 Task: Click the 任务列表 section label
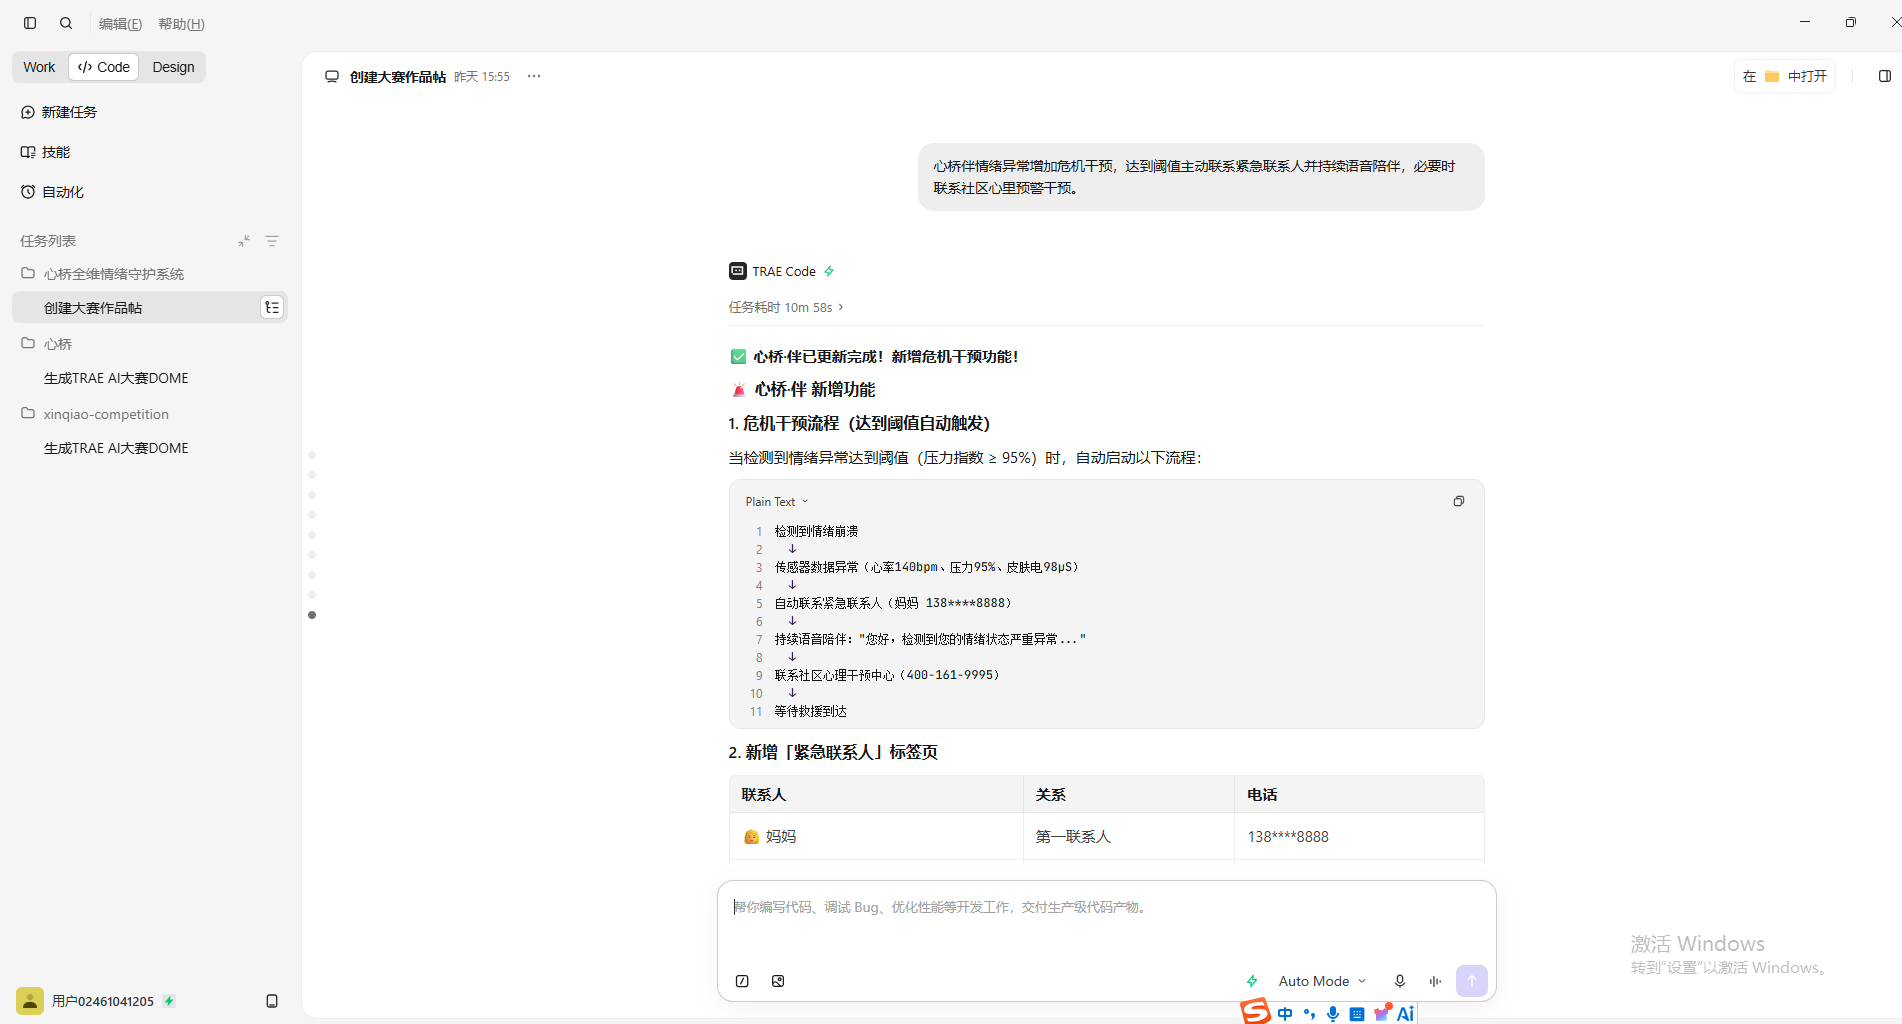click(48, 241)
